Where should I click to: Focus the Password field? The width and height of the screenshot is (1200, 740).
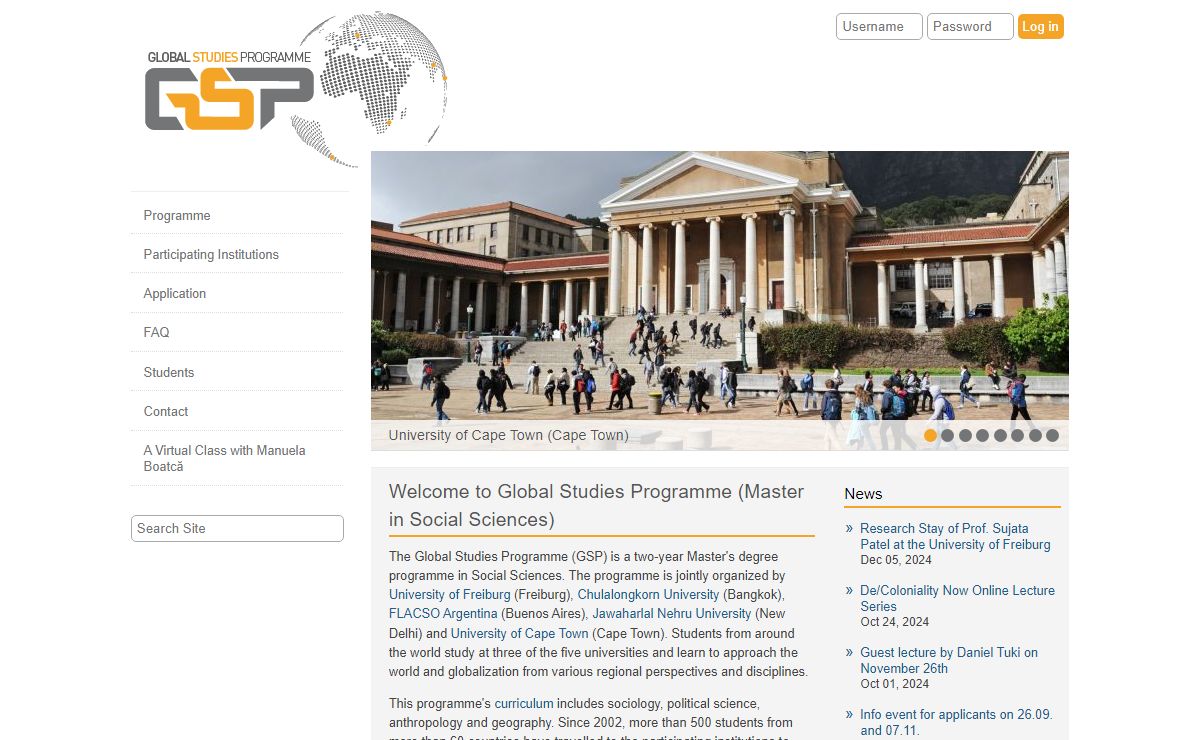970,27
